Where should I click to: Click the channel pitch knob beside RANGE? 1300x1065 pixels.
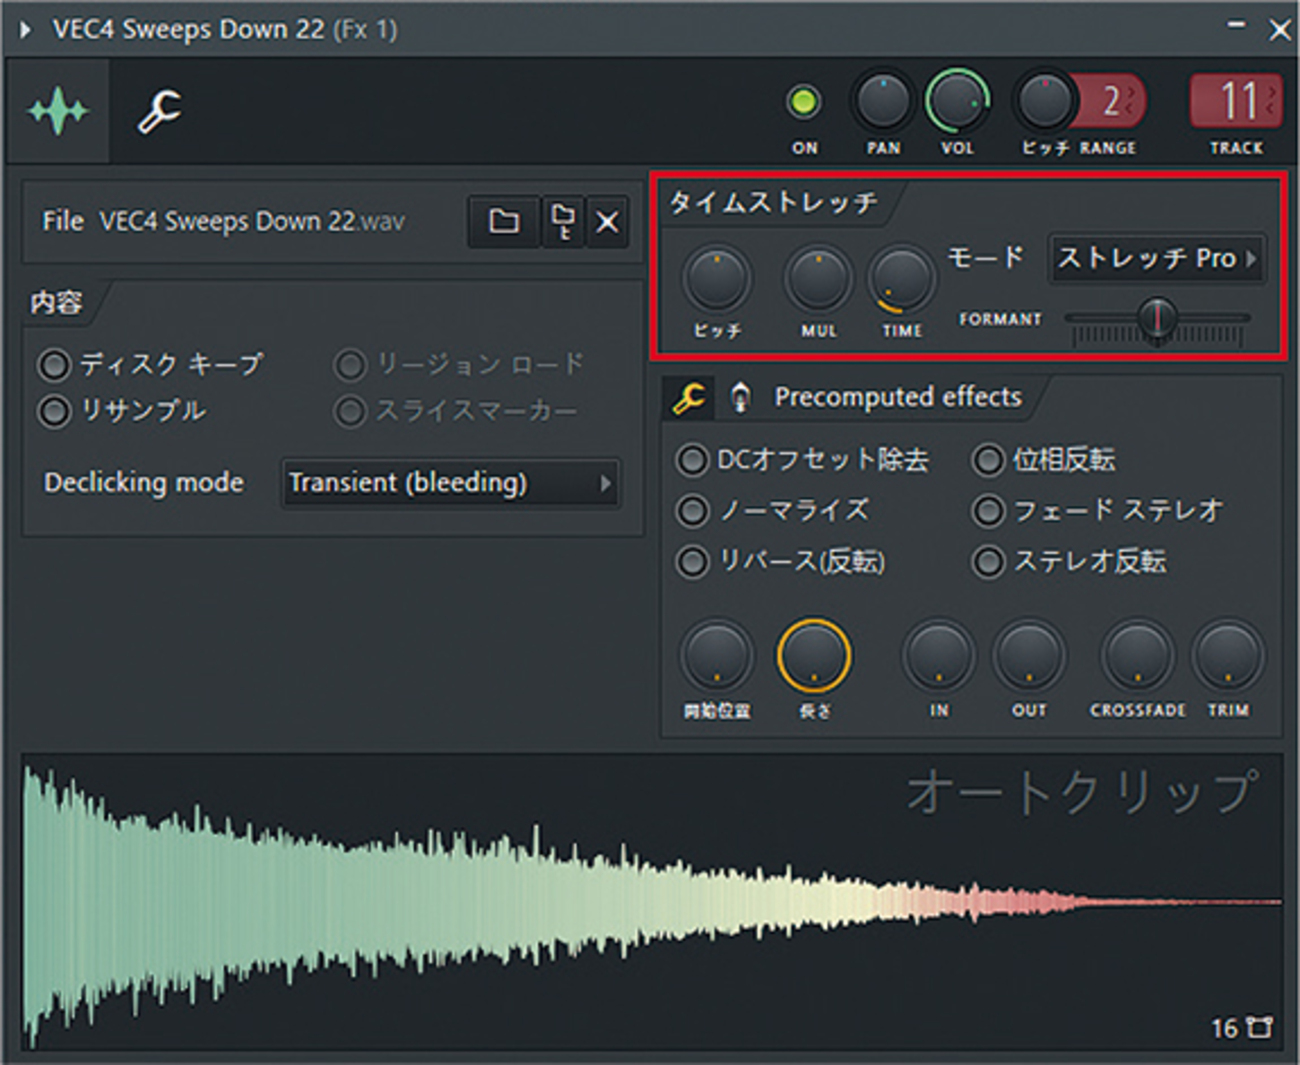point(1044,101)
